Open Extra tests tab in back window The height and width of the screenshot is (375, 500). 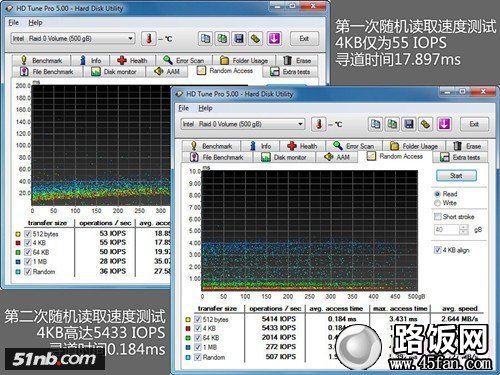tap(290, 71)
